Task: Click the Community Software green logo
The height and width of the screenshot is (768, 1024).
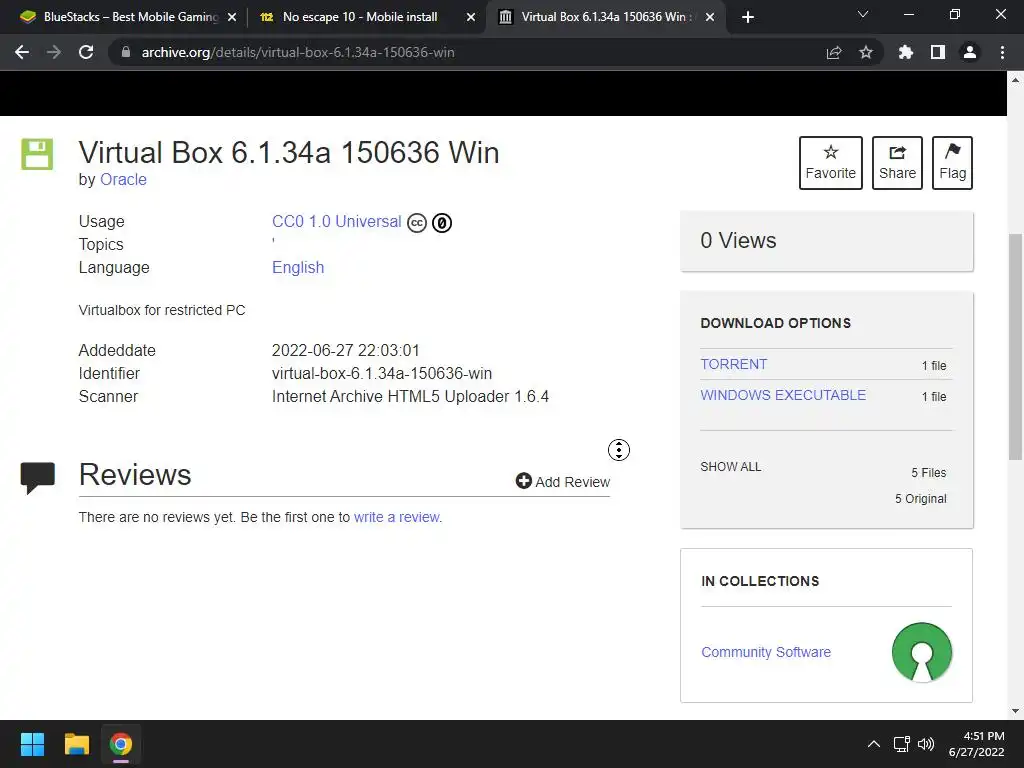Action: [922, 652]
